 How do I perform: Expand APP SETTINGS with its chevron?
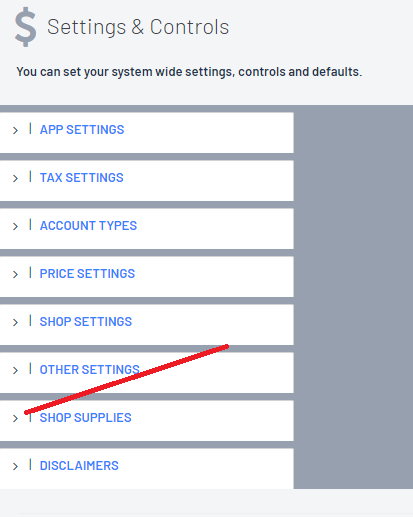(x=15, y=130)
